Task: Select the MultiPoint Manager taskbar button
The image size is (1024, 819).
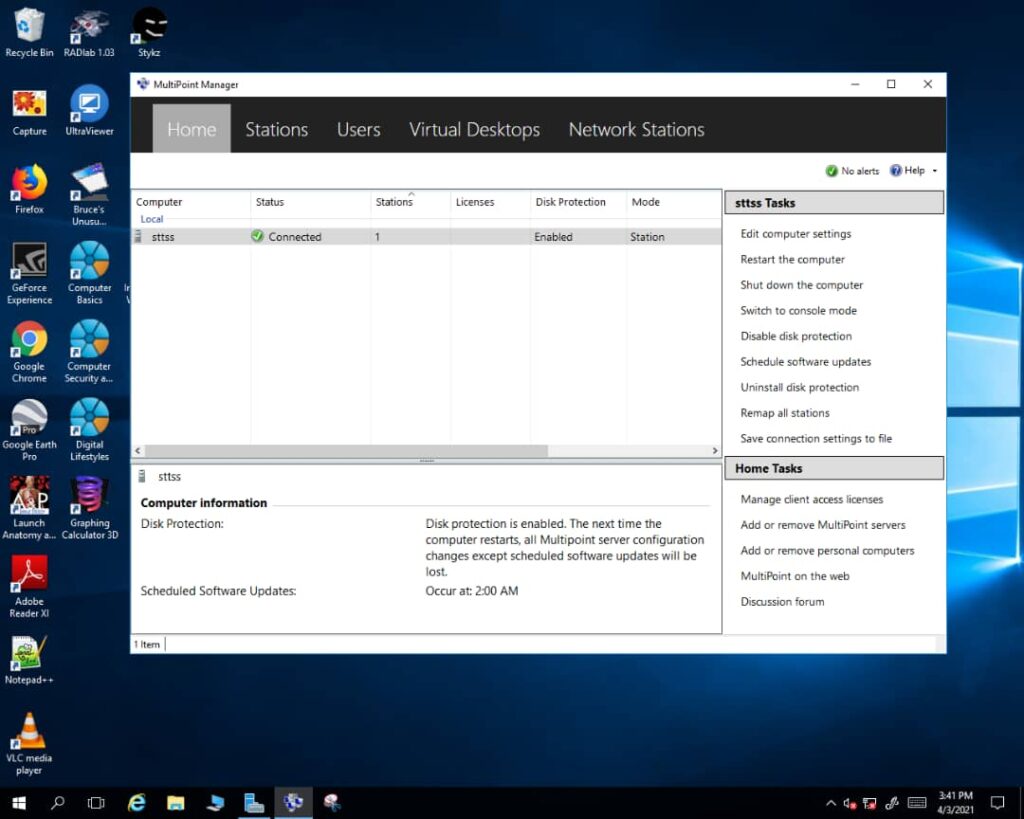Action: [293, 803]
